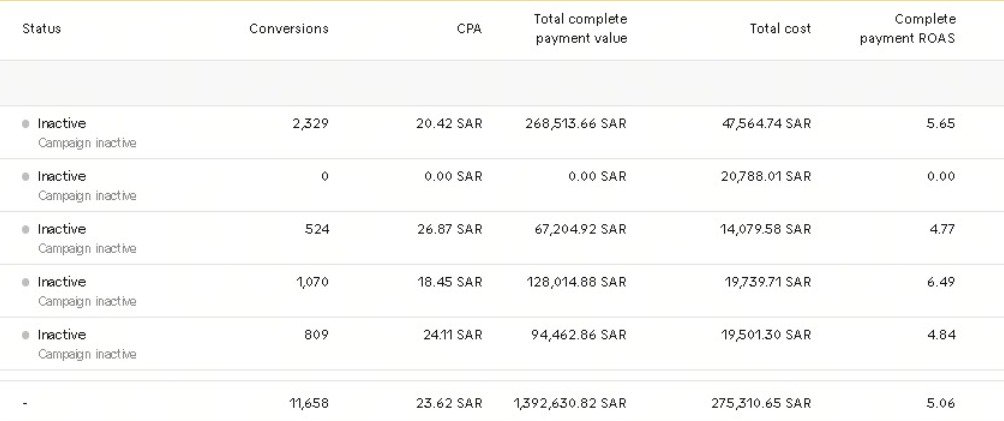Click the Total cost column header
The image size is (1004, 421).
[x=780, y=29]
